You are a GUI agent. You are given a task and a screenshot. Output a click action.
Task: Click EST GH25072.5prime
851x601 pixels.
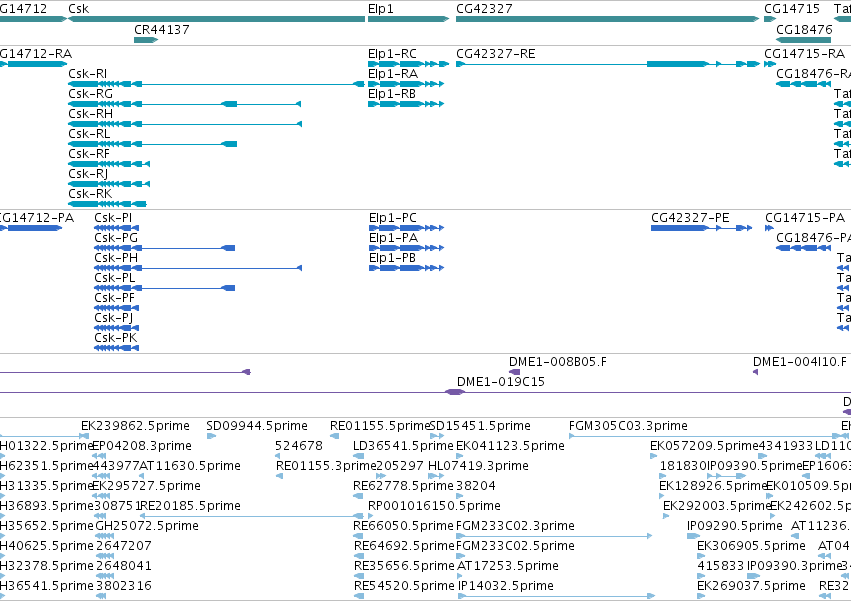click(x=147, y=526)
